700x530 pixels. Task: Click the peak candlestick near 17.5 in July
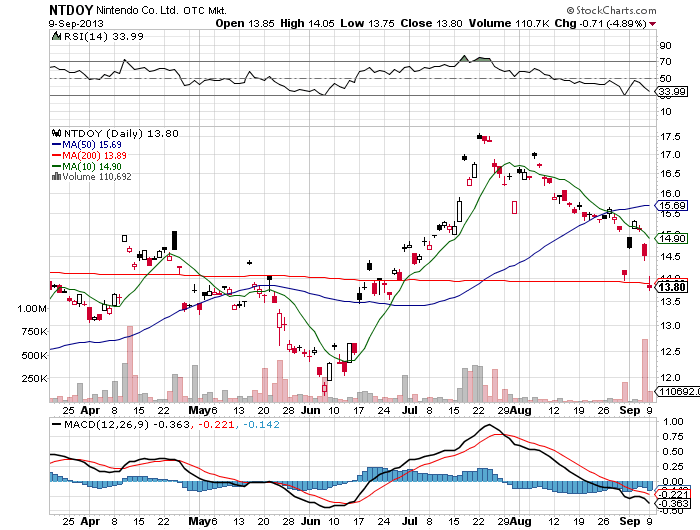point(479,136)
